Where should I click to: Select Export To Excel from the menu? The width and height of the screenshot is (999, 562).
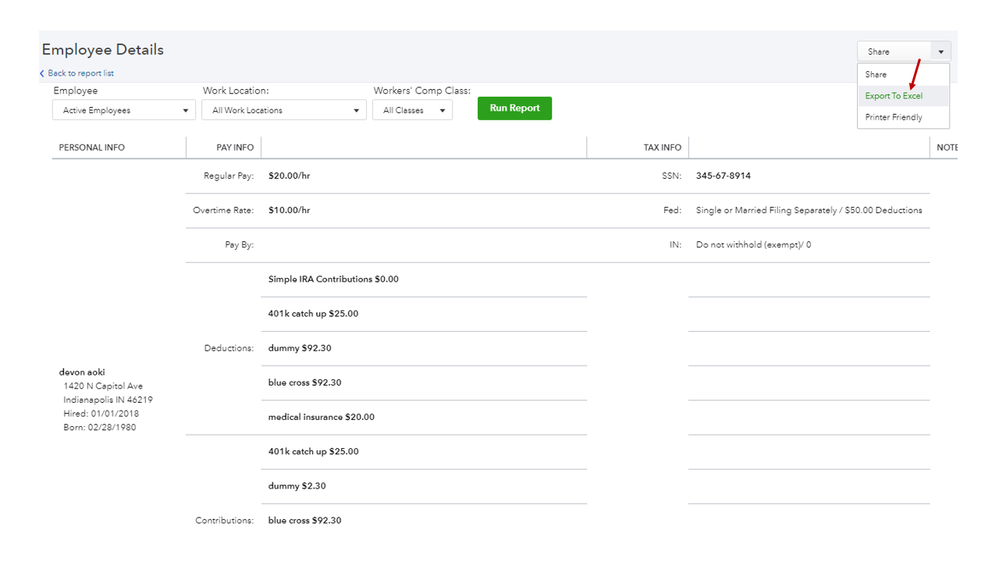coord(893,96)
